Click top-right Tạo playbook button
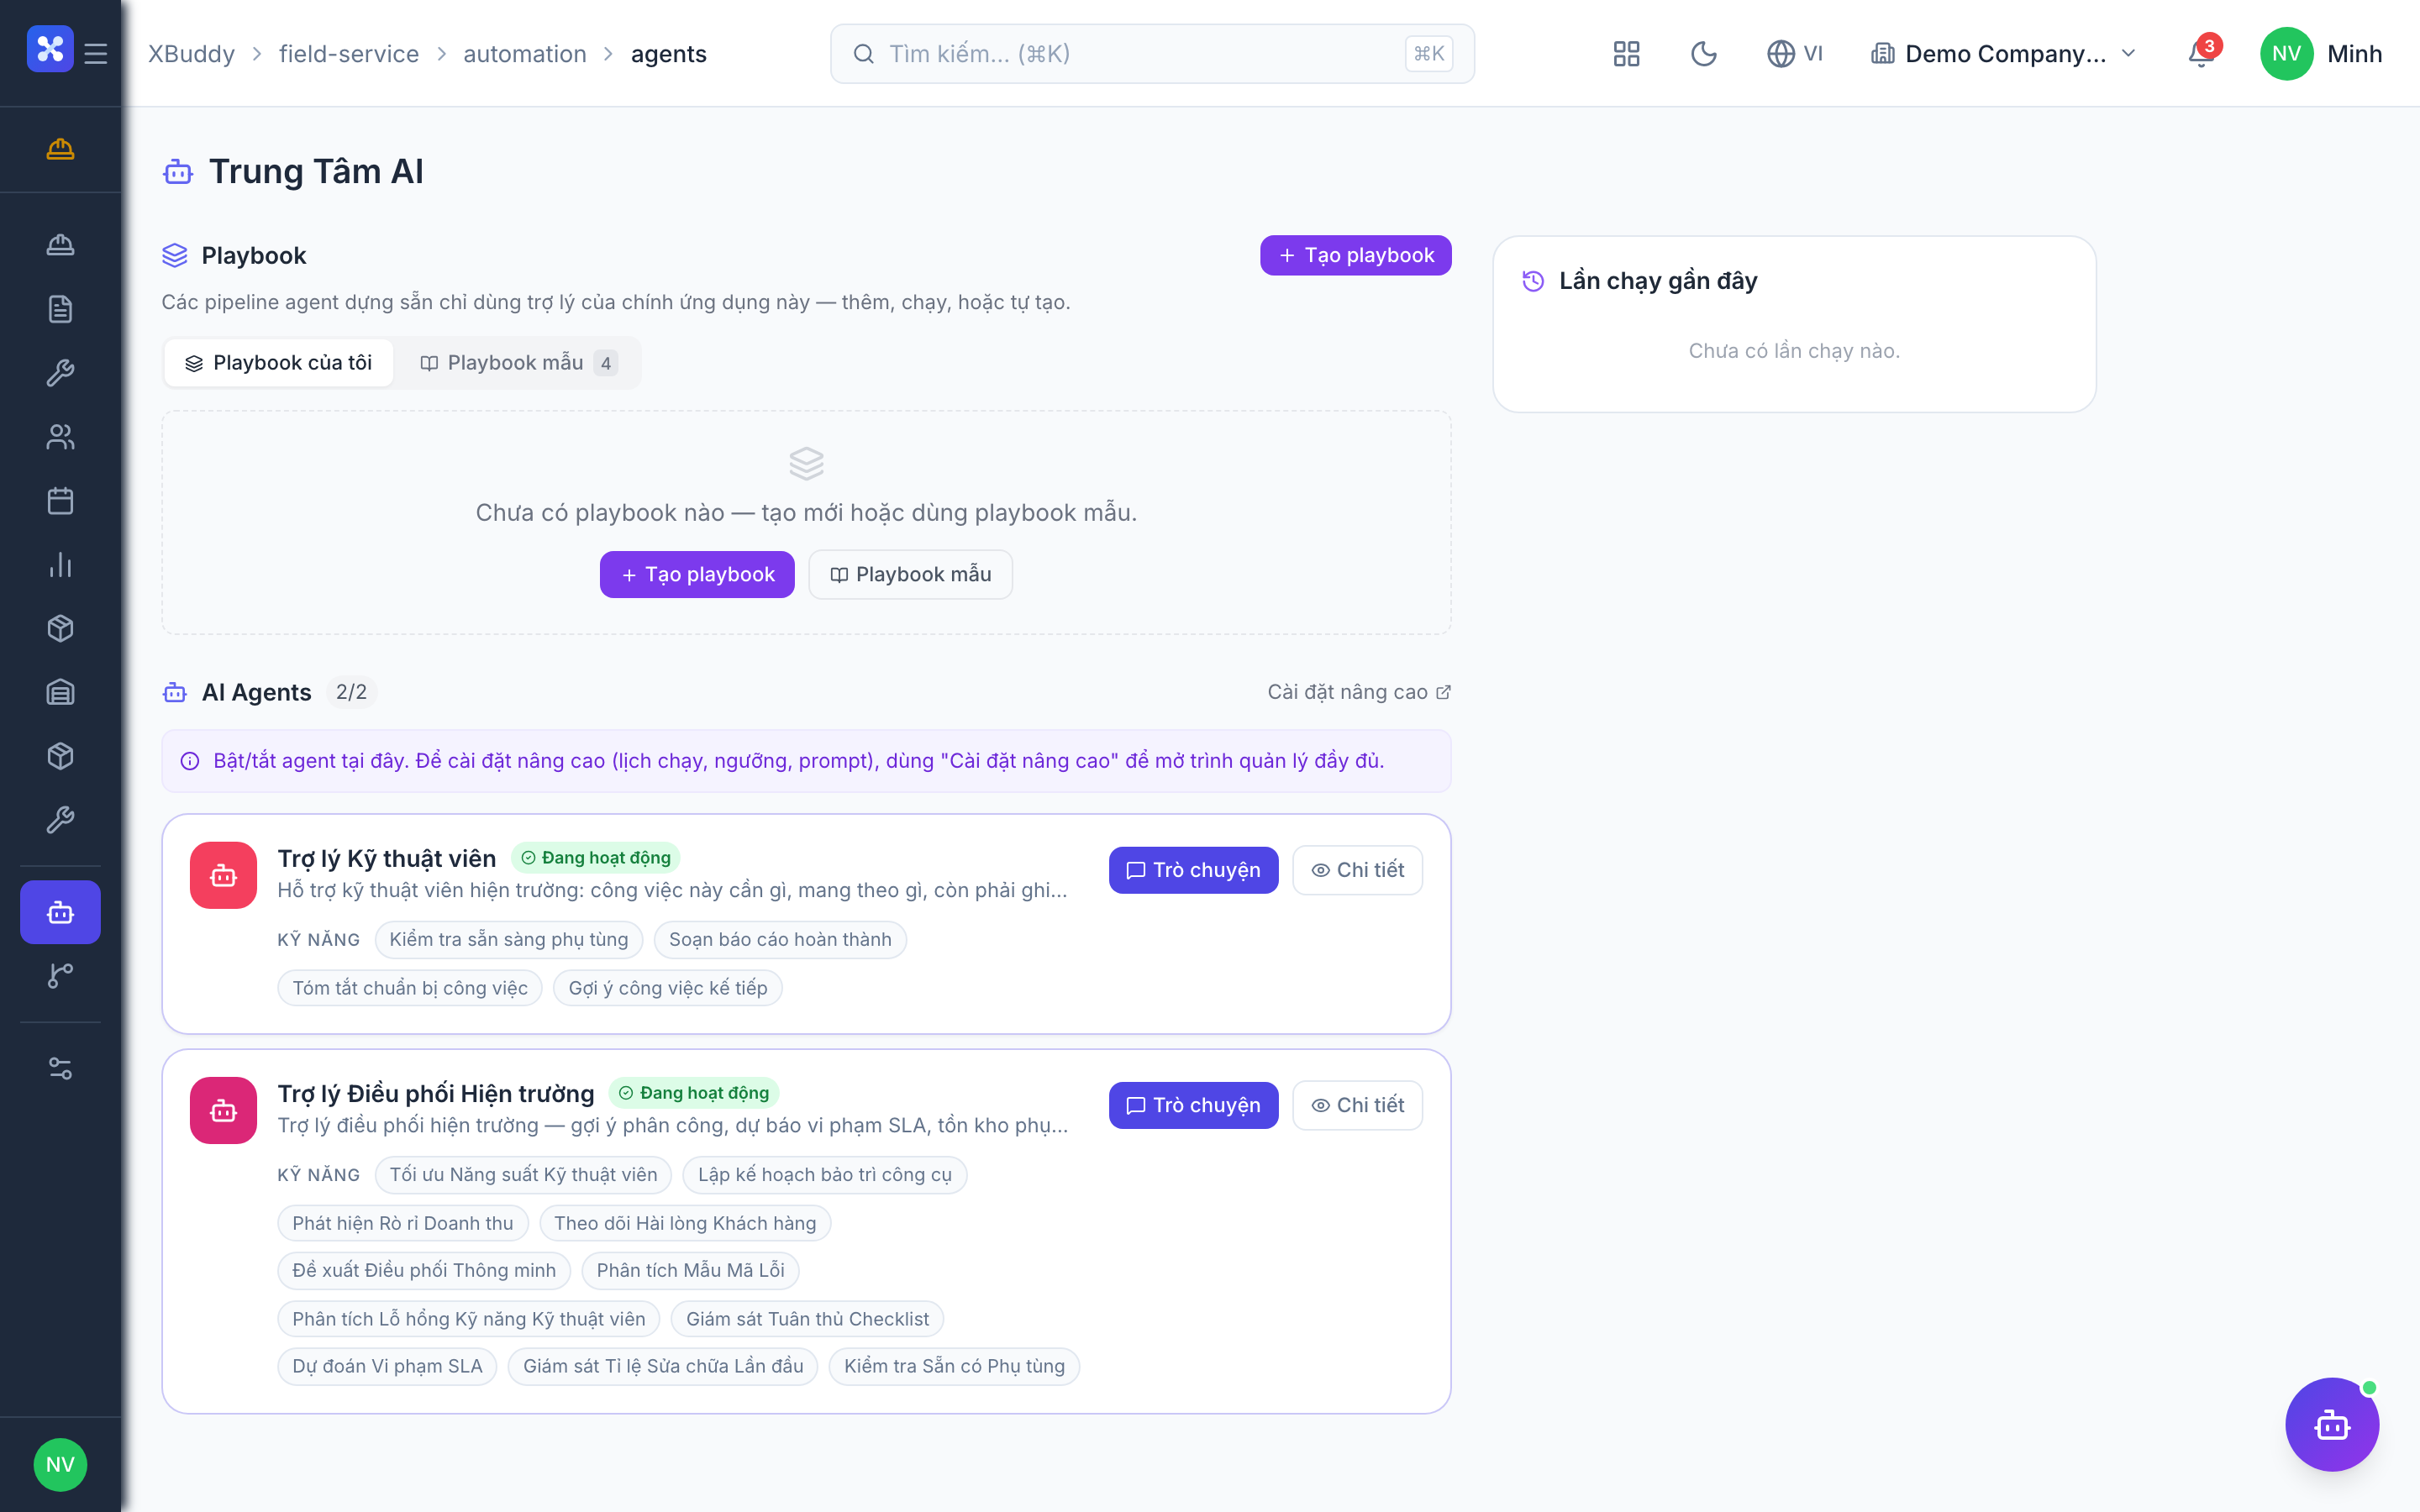 pos(1355,255)
